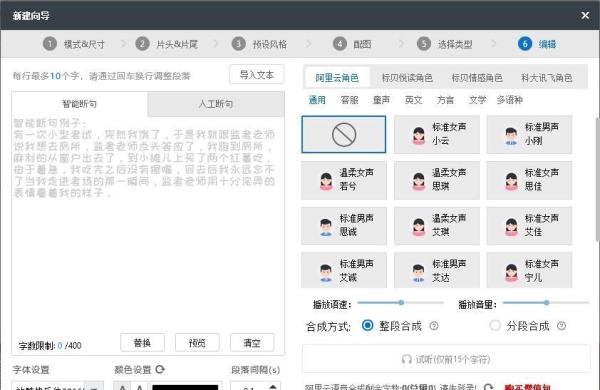Click the 替换 button
Screen dimensions: 600x390
pos(142,343)
